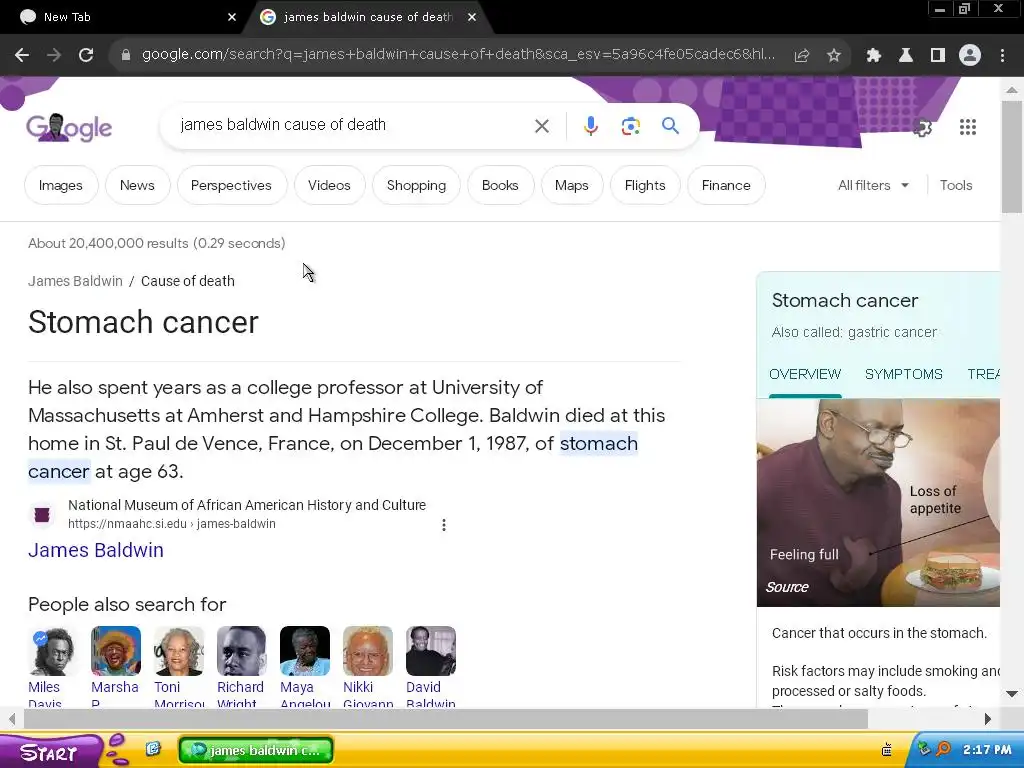Select Richard Wright in related people
Image resolution: width=1024 pixels, height=768 pixels.
[241, 666]
